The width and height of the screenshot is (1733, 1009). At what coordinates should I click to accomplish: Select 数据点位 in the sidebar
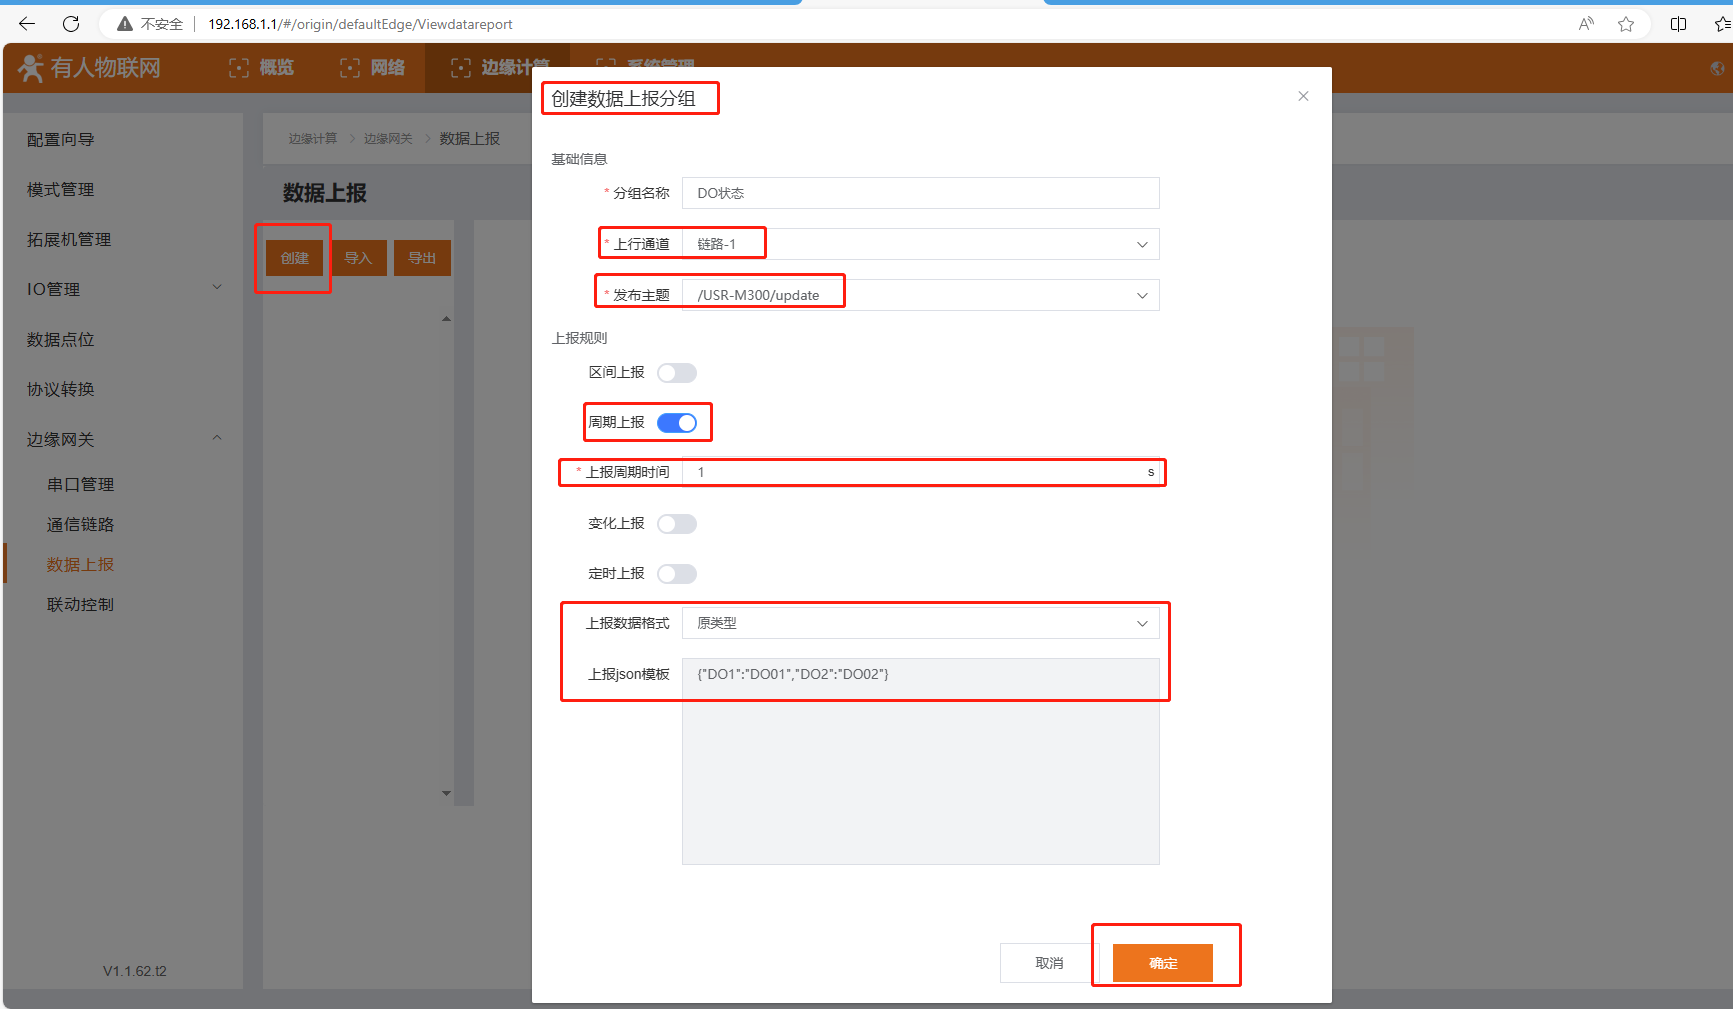click(61, 340)
